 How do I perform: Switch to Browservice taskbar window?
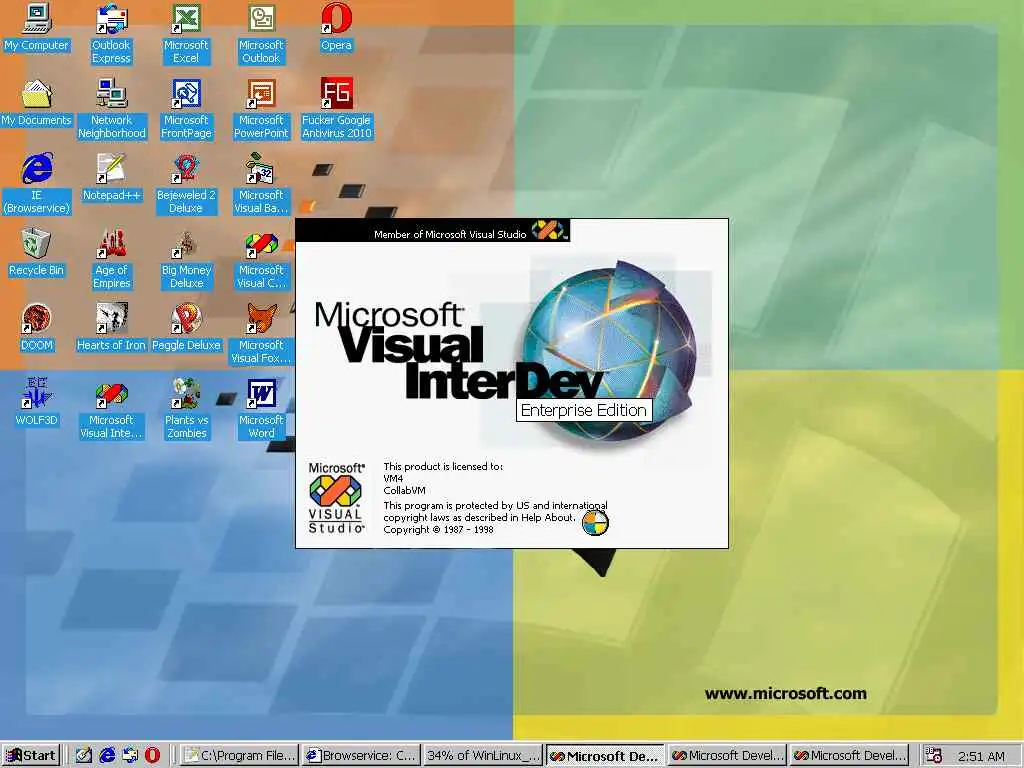(361, 756)
